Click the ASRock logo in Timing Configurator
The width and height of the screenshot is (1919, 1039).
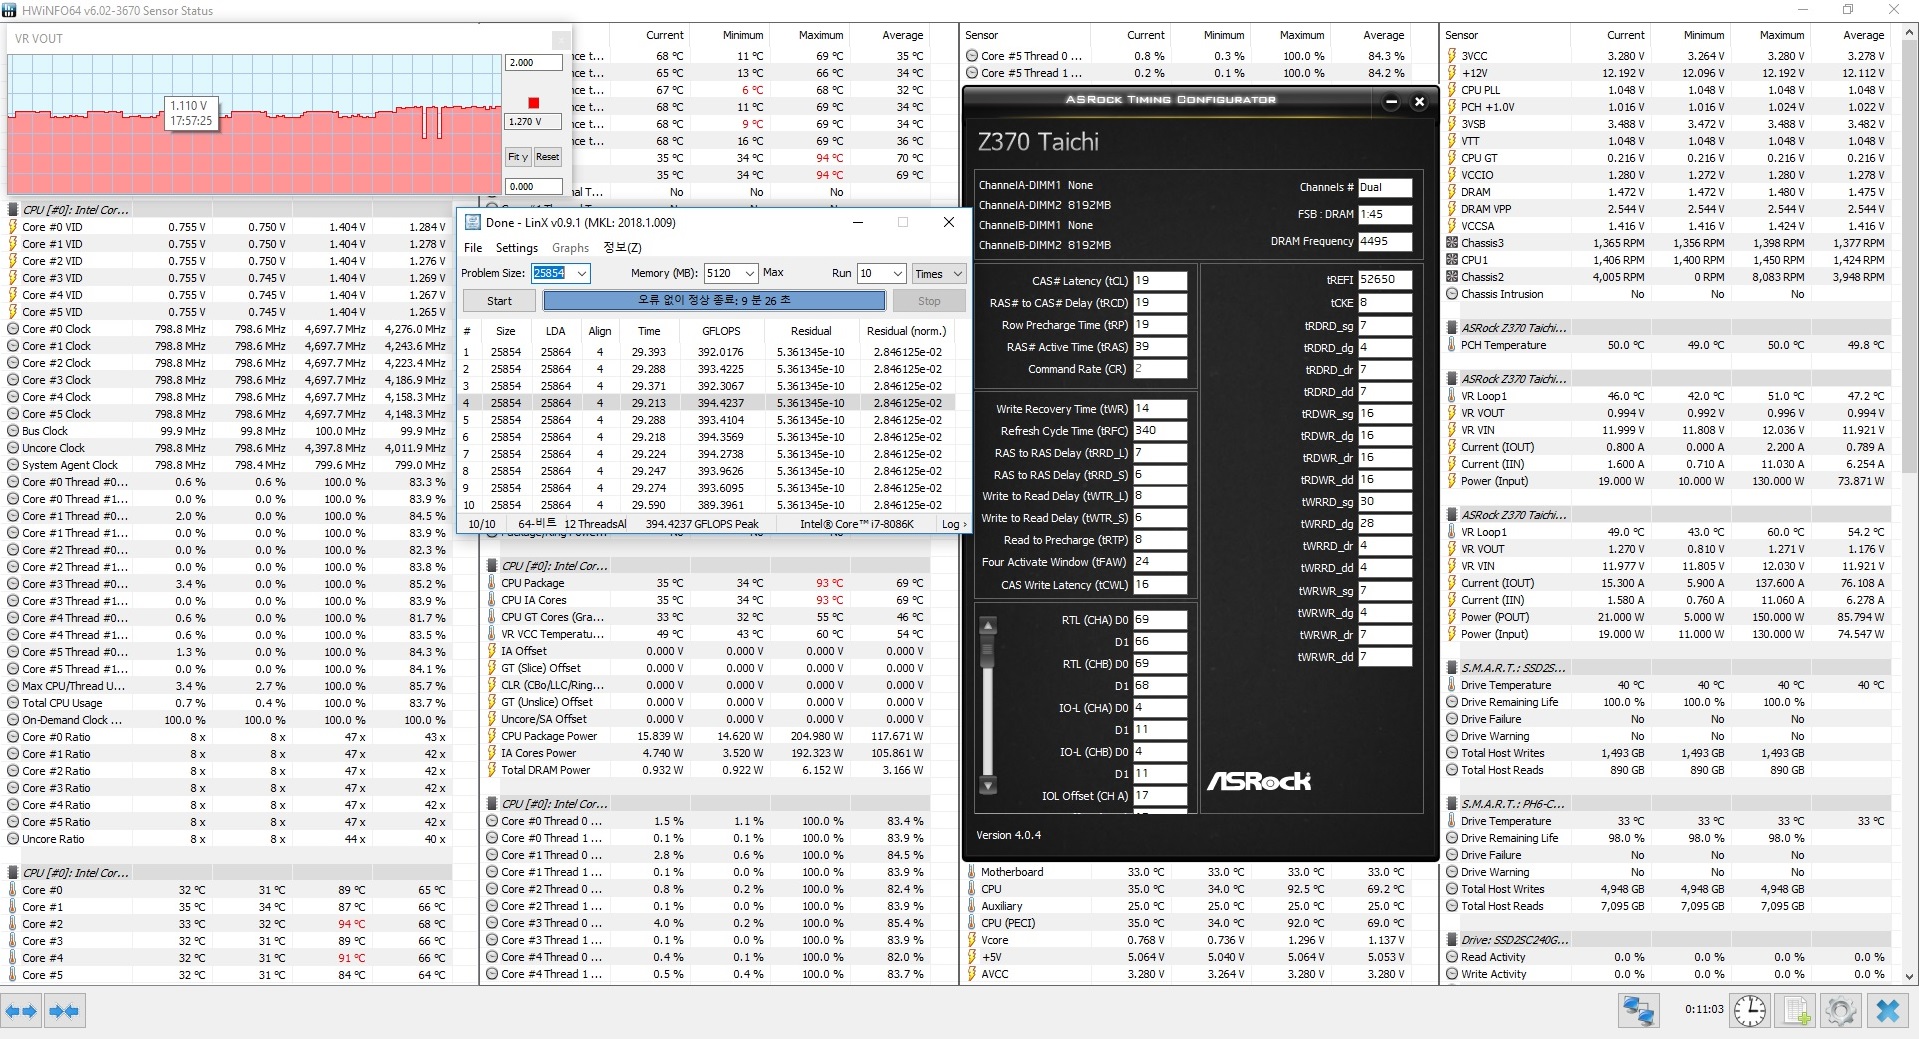tap(1258, 781)
